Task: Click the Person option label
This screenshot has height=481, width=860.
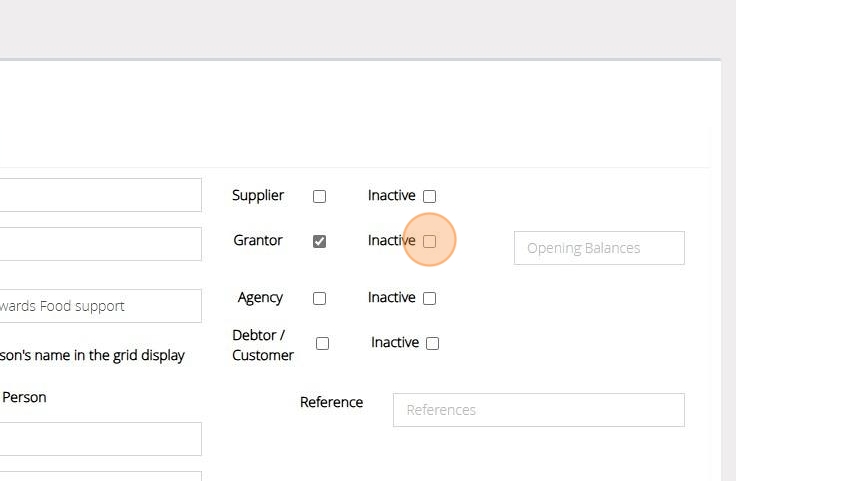Action: [x=24, y=397]
